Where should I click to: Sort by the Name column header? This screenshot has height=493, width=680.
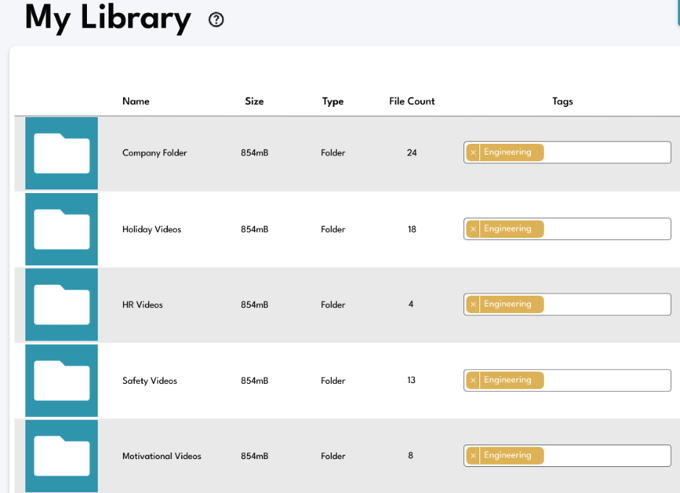pyautogui.click(x=136, y=101)
